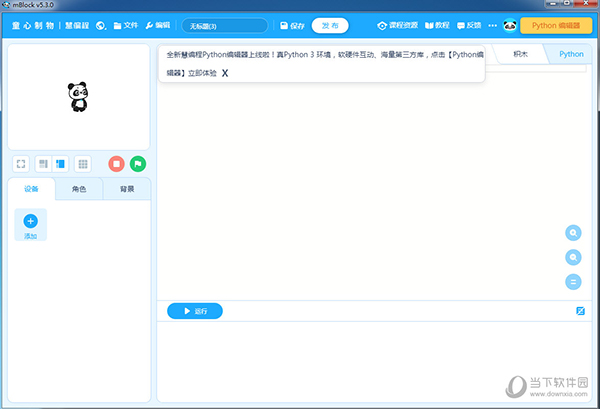Select the 背景 backdrop tab
Image resolution: width=600 pixels, height=409 pixels.
pyautogui.click(x=127, y=189)
